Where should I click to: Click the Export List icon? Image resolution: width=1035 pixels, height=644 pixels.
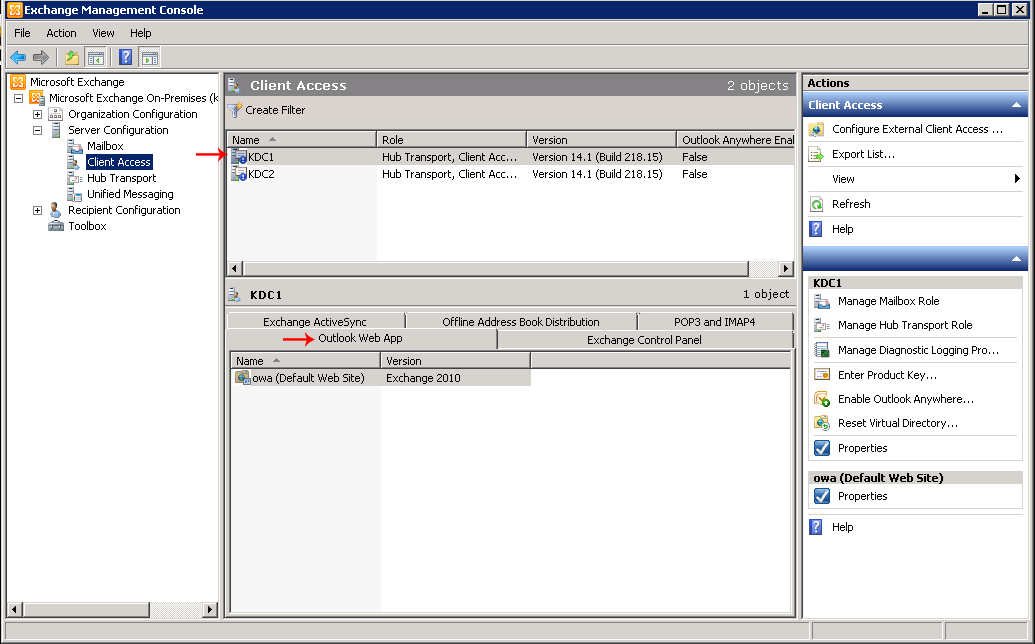pos(817,154)
